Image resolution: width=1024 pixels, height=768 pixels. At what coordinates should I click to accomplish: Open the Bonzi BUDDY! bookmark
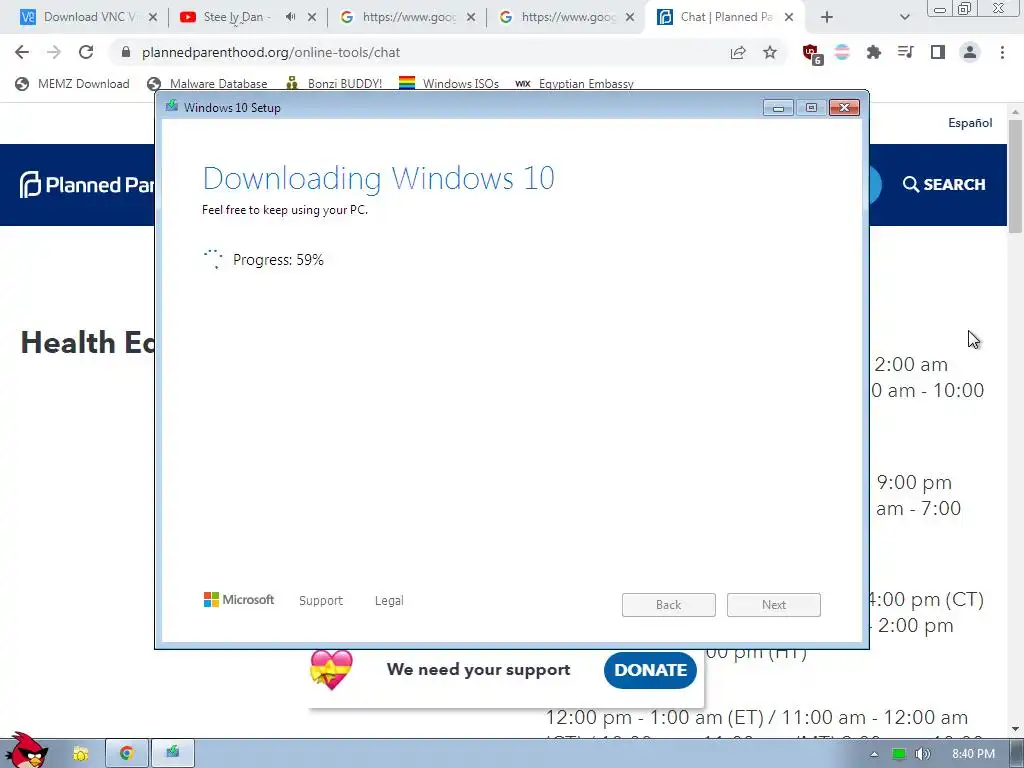click(334, 84)
